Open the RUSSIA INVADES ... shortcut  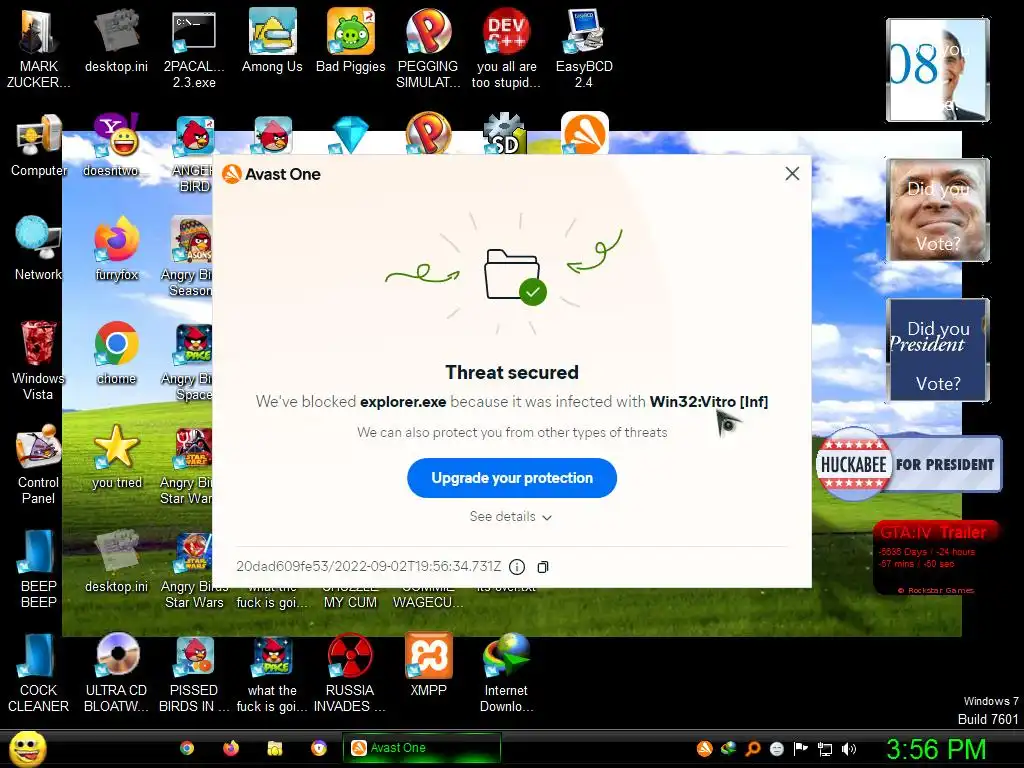pyautogui.click(x=350, y=671)
